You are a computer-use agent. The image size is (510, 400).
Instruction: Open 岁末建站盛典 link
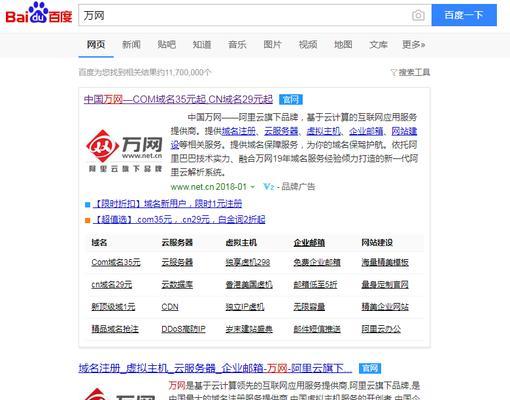[249, 329]
